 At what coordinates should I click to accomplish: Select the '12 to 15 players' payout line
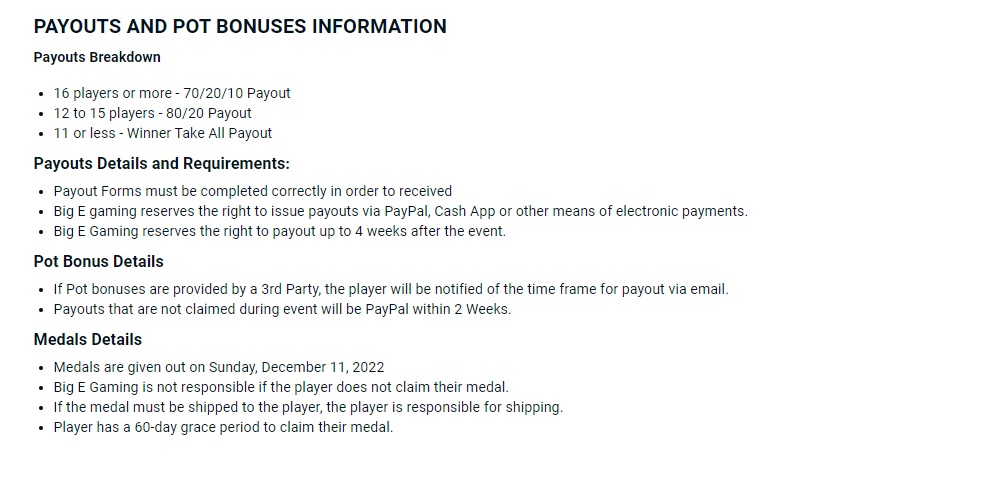click(152, 113)
